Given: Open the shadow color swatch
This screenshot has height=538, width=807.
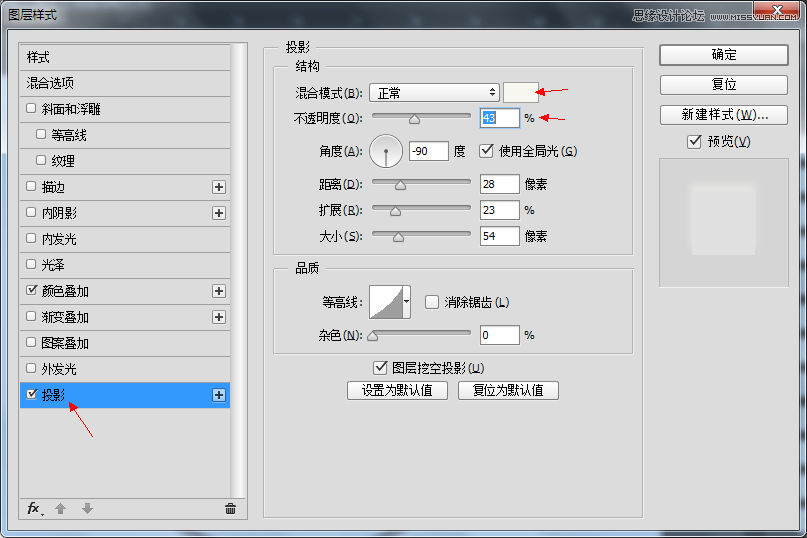Looking at the screenshot, I should click(521, 93).
